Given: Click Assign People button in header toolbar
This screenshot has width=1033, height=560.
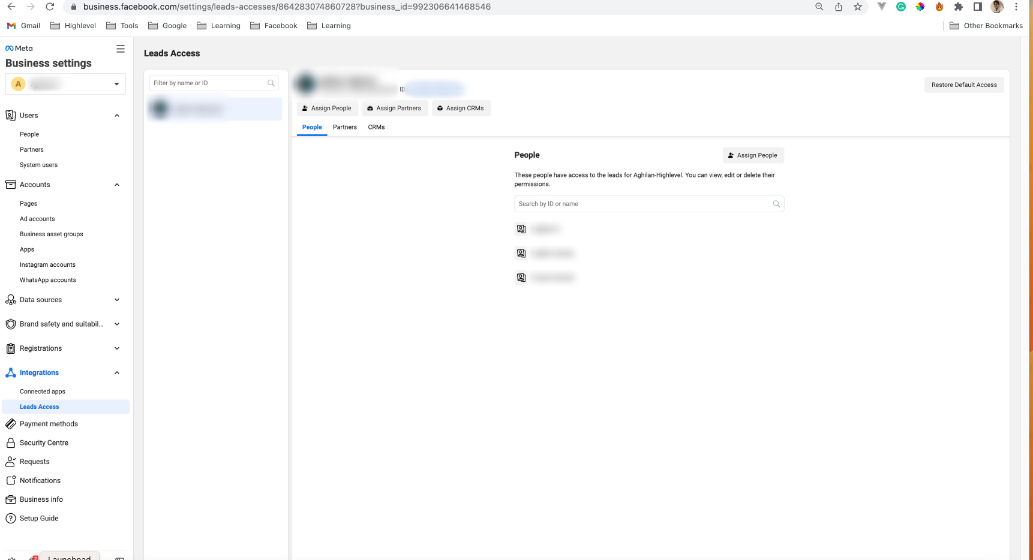Looking at the screenshot, I should coord(327,108).
